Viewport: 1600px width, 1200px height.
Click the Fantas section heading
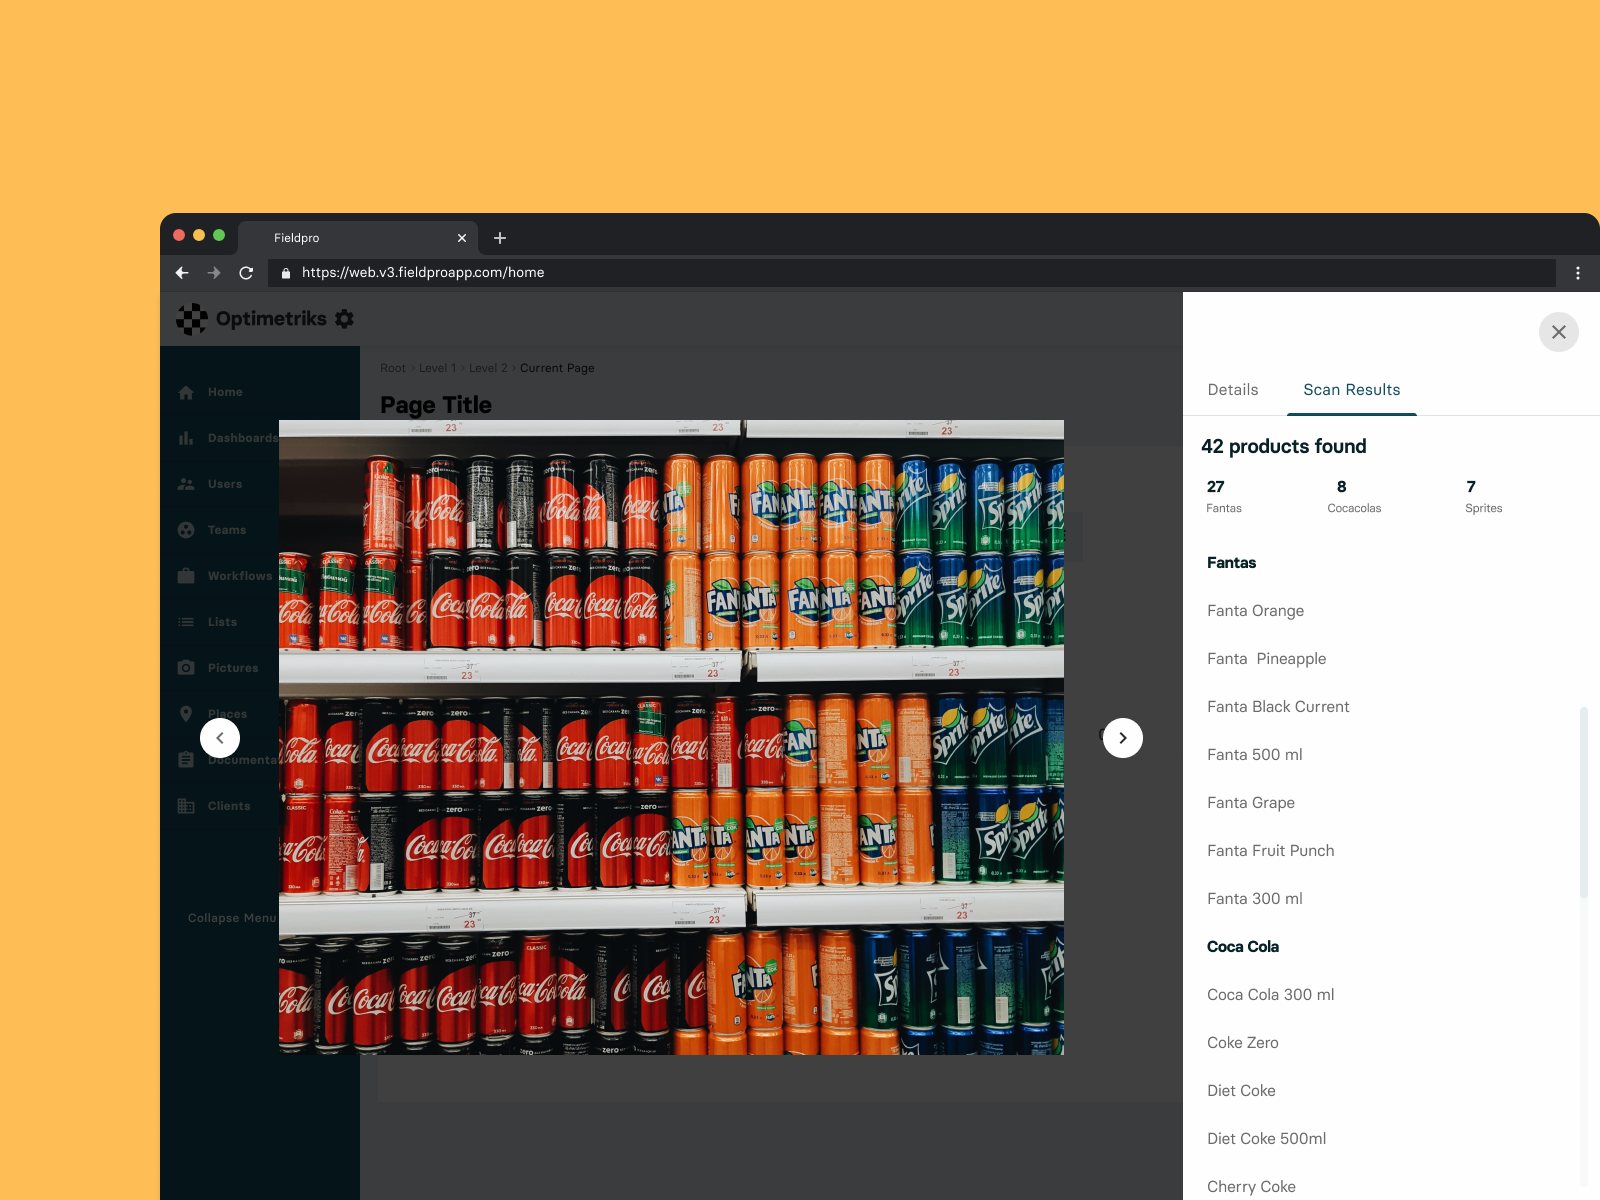[1232, 563]
